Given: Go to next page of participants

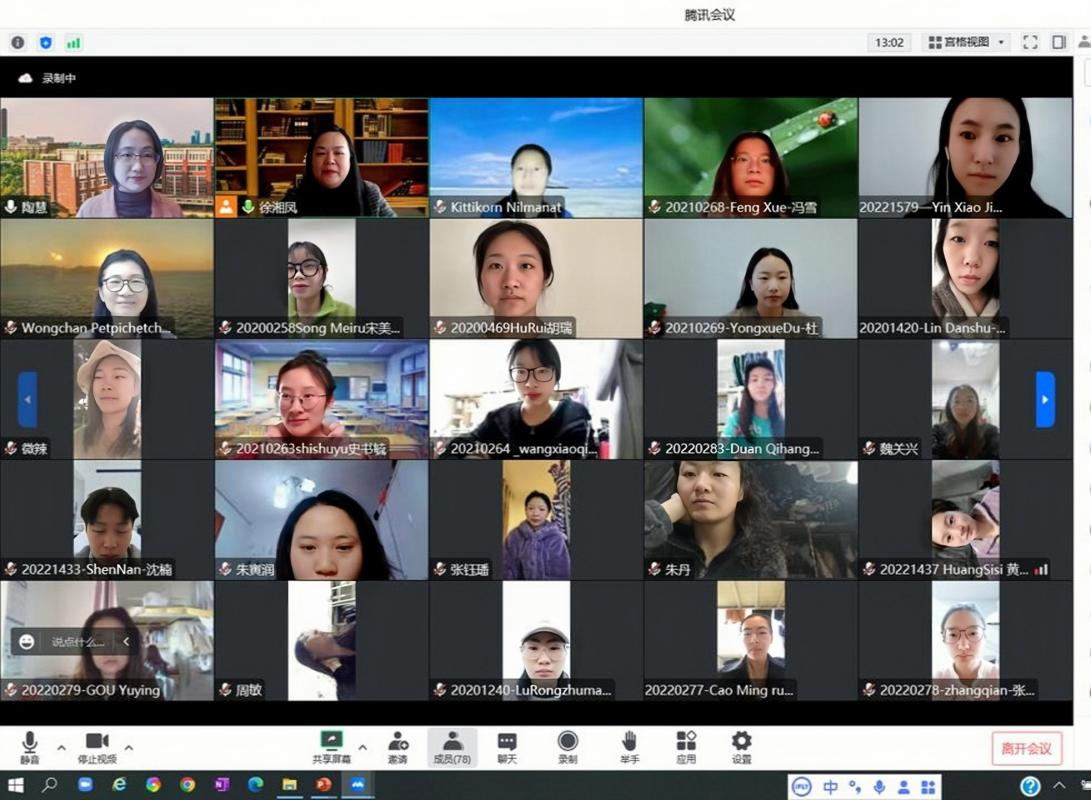Looking at the screenshot, I should click(x=1045, y=399).
